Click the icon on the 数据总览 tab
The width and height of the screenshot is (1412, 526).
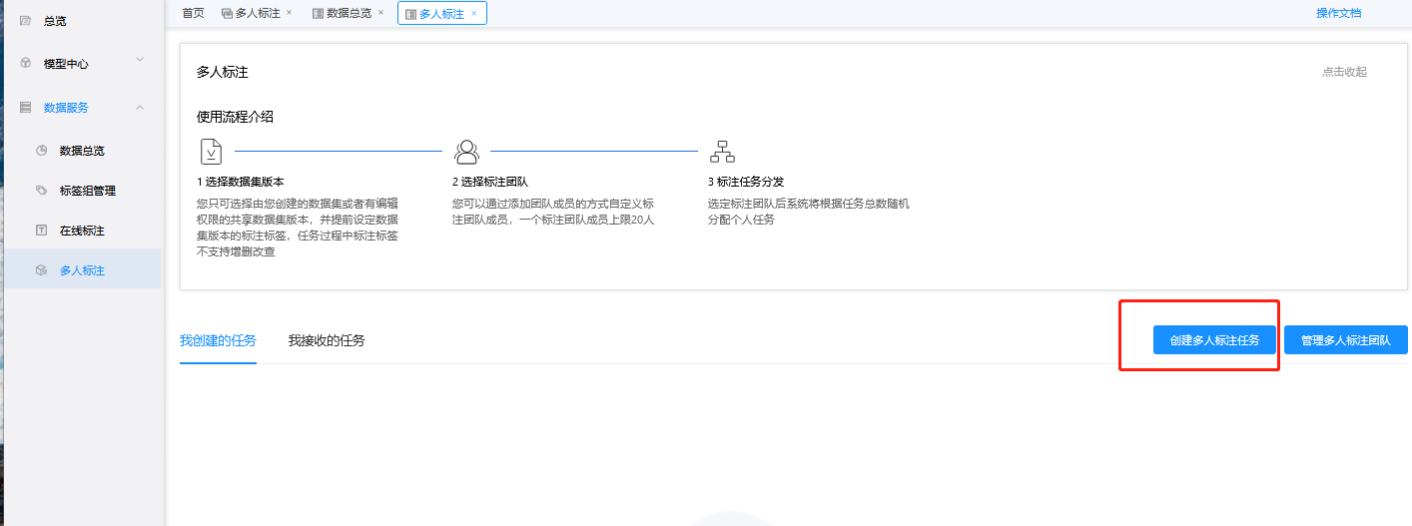(x=318, y=13)
